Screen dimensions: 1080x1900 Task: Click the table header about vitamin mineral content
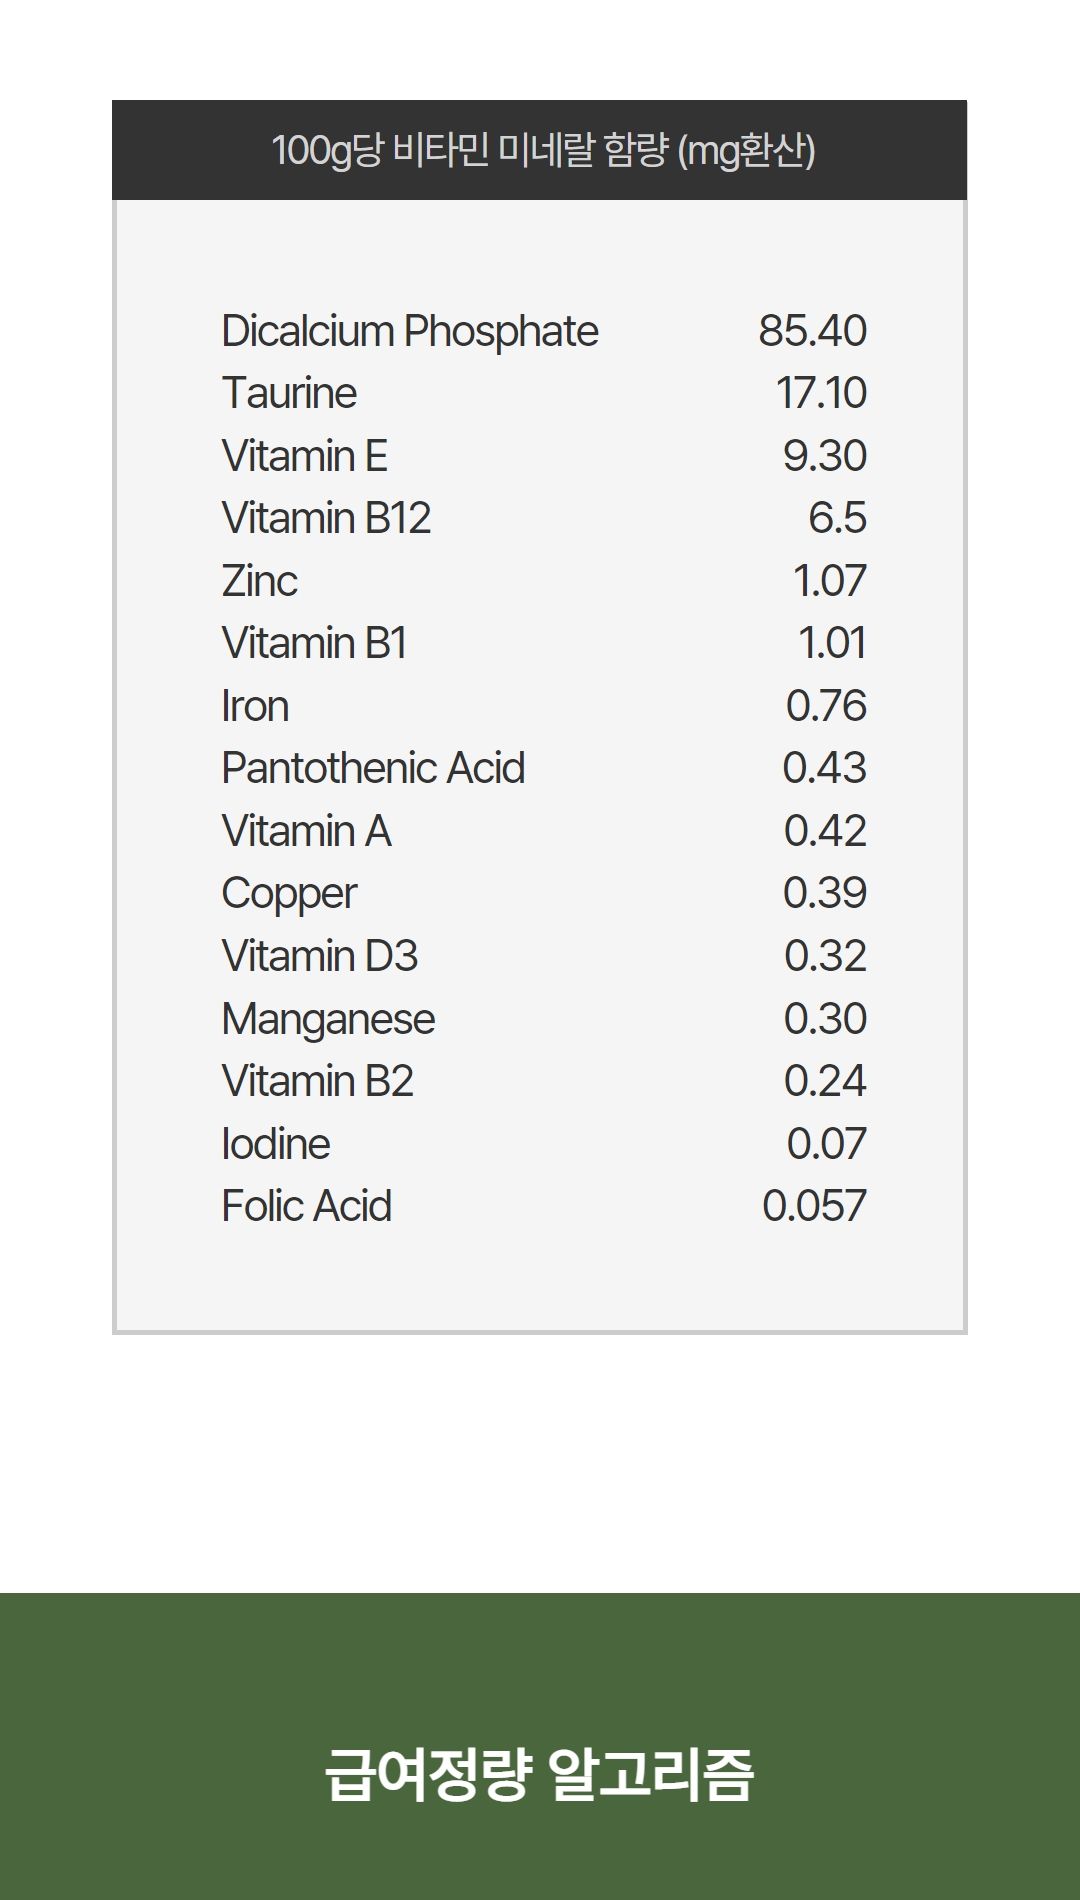click(543, 151)
